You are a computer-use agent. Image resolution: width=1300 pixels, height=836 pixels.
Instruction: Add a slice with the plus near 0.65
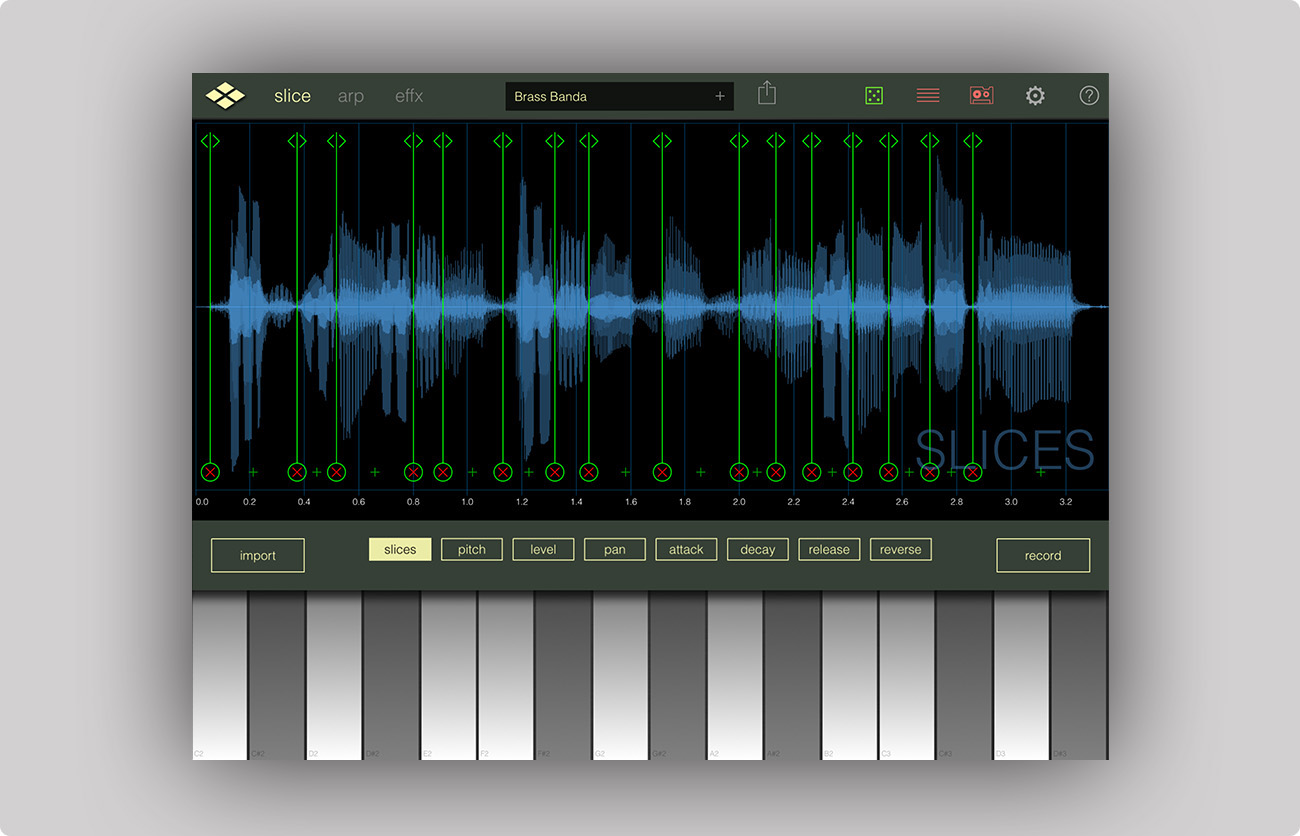click(375, 472)
